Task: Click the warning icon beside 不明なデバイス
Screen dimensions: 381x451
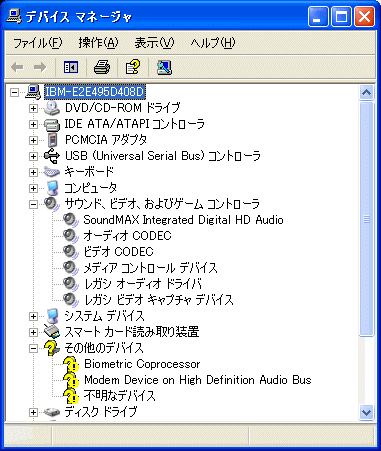Action: click(x=71, y=396)
